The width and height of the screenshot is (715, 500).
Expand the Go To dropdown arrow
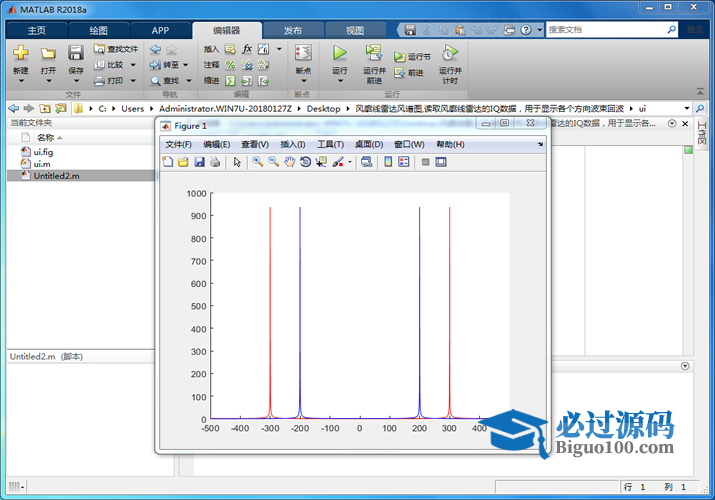coord(186,65)
